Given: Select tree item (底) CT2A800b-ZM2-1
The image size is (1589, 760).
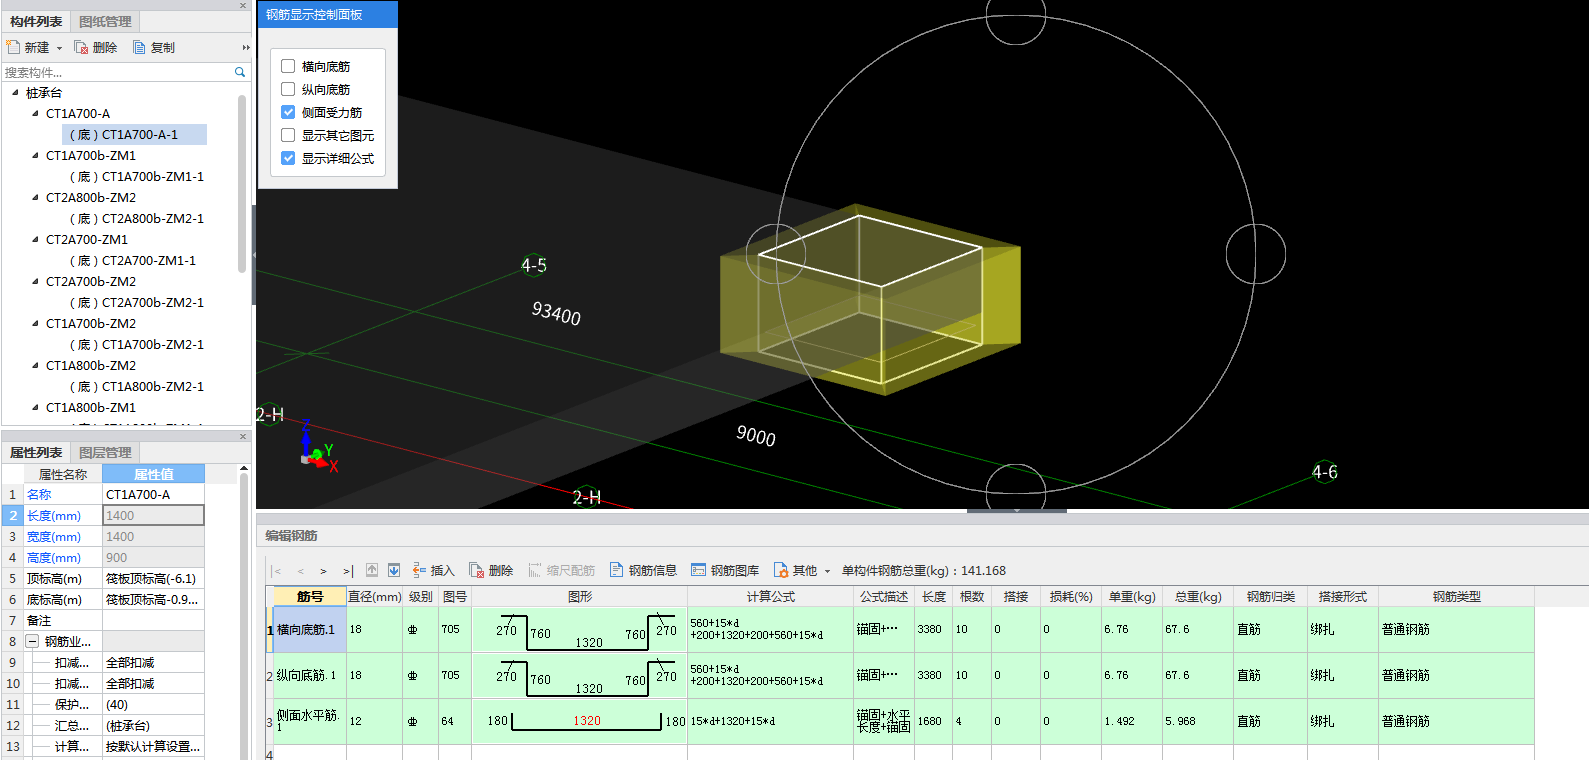Looking at the screenshot, I should 136,218.
